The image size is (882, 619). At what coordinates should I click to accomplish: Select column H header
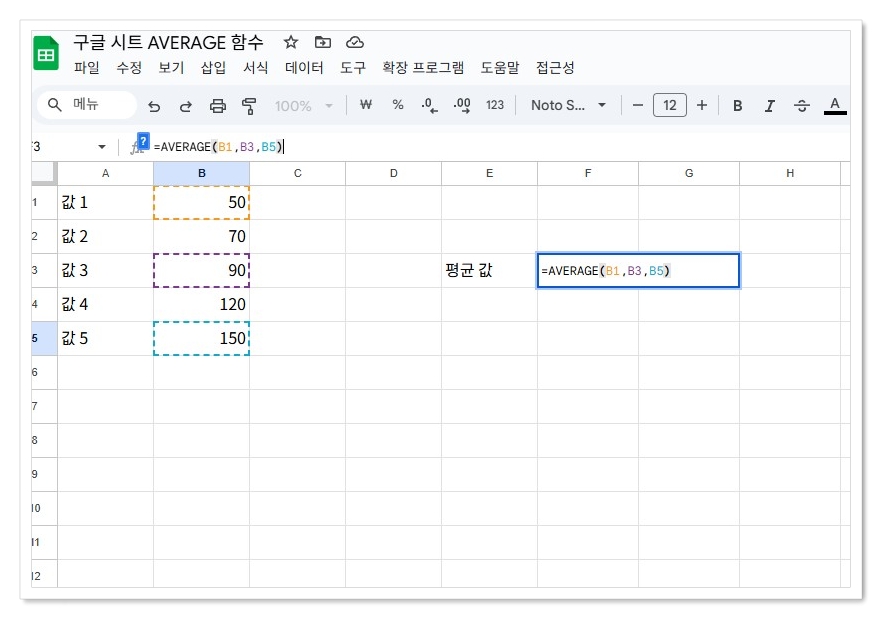[x=790, y=173]
